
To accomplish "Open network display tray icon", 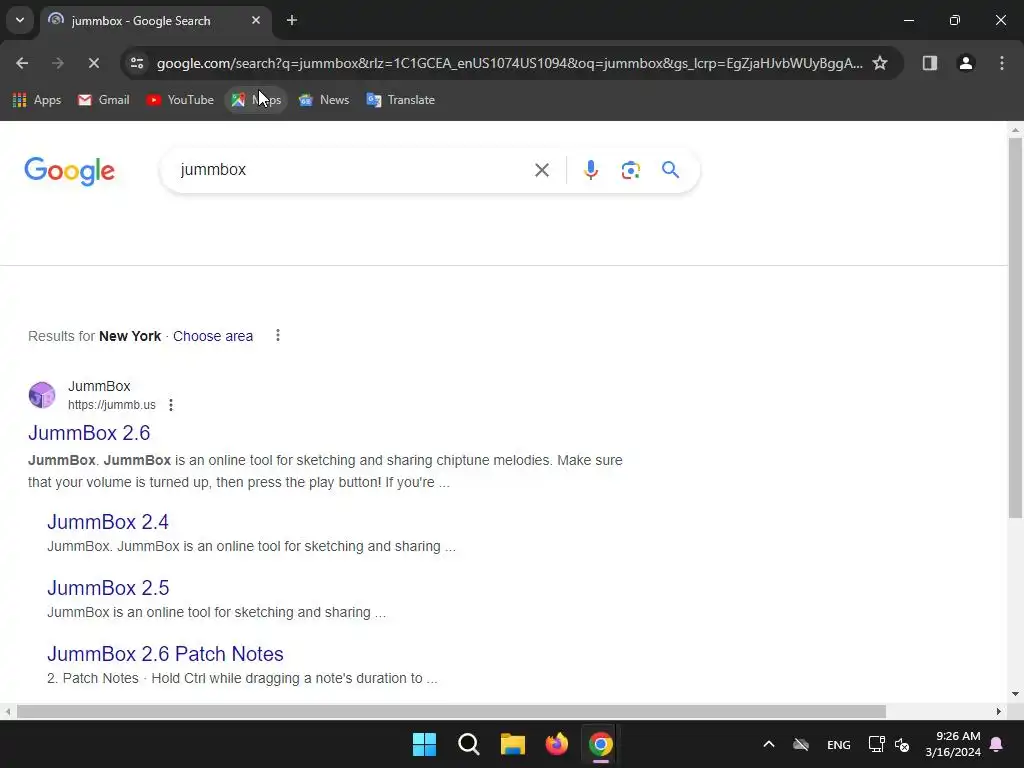I will [876, 744].
